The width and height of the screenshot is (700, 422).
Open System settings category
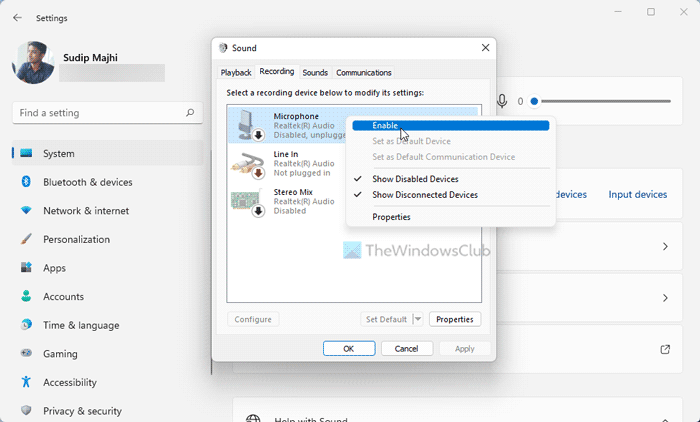coord(108,153)
